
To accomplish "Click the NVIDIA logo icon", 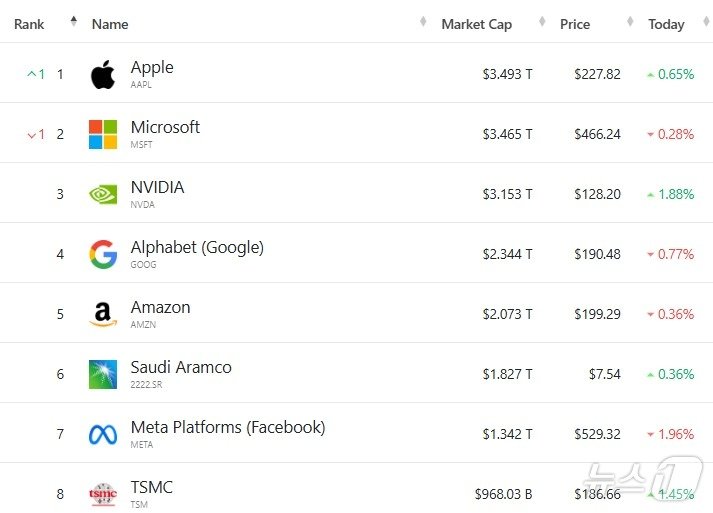I will [x=103, y=194].
